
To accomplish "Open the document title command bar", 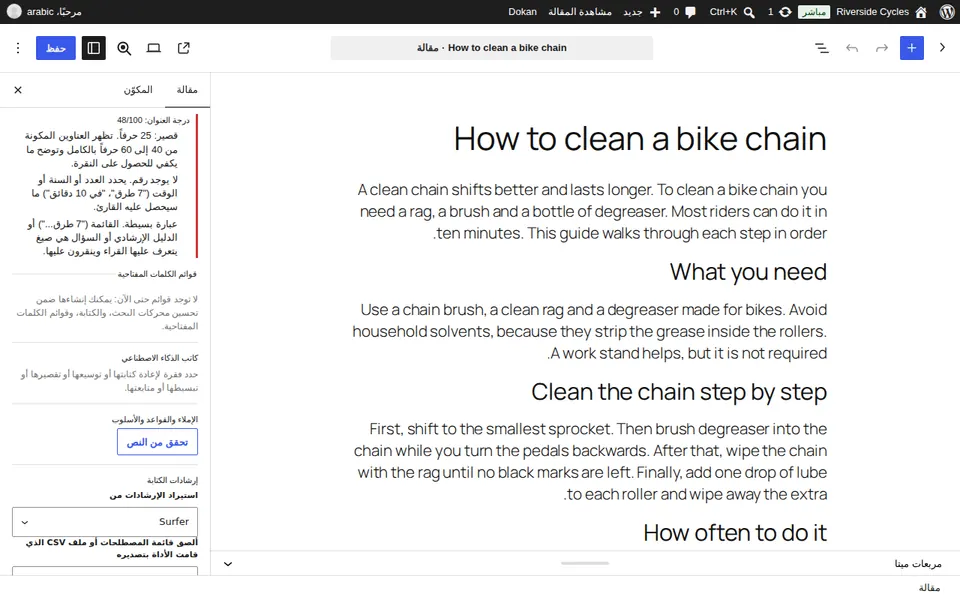I will (492, 48).
